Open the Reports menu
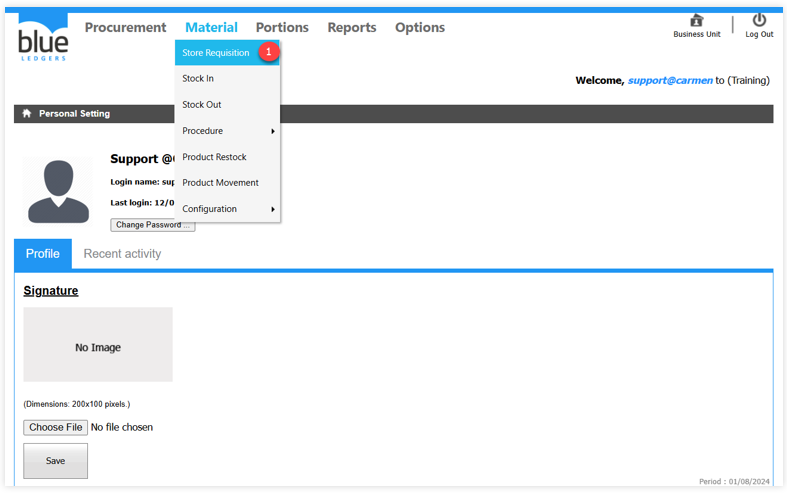 352,28
